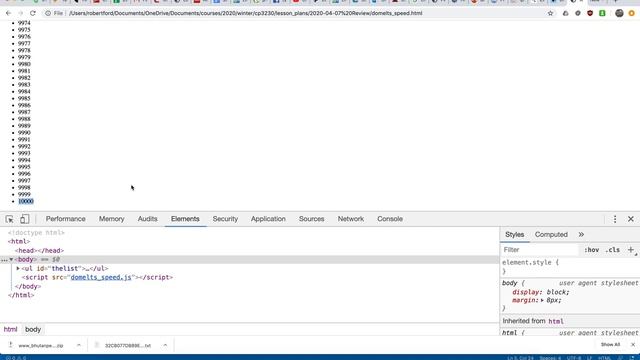Click the styles Filter input field
This screenshot has height=360, width=640.
pos(540,250)
